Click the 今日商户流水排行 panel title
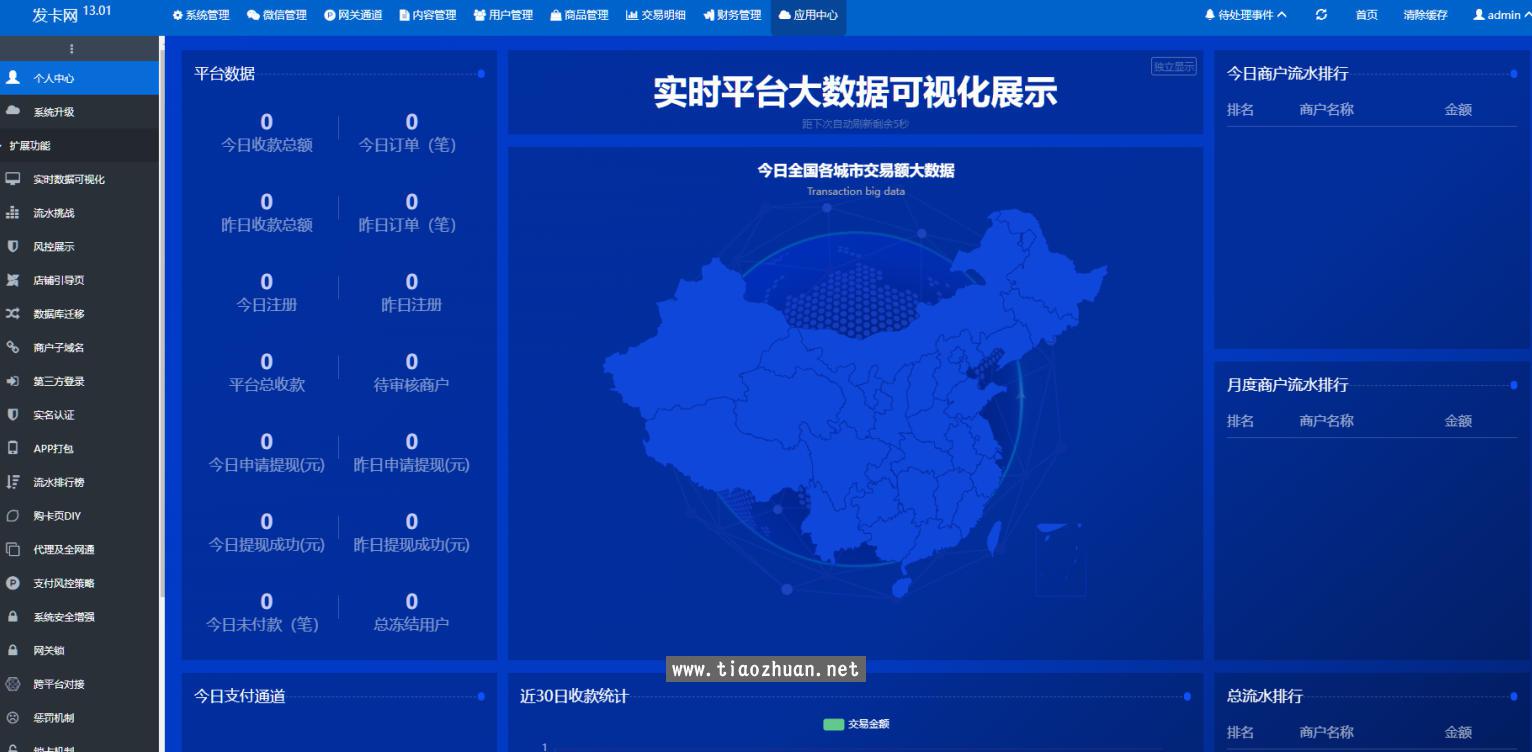This screenshot has width=1532, height=752. 1288,74
